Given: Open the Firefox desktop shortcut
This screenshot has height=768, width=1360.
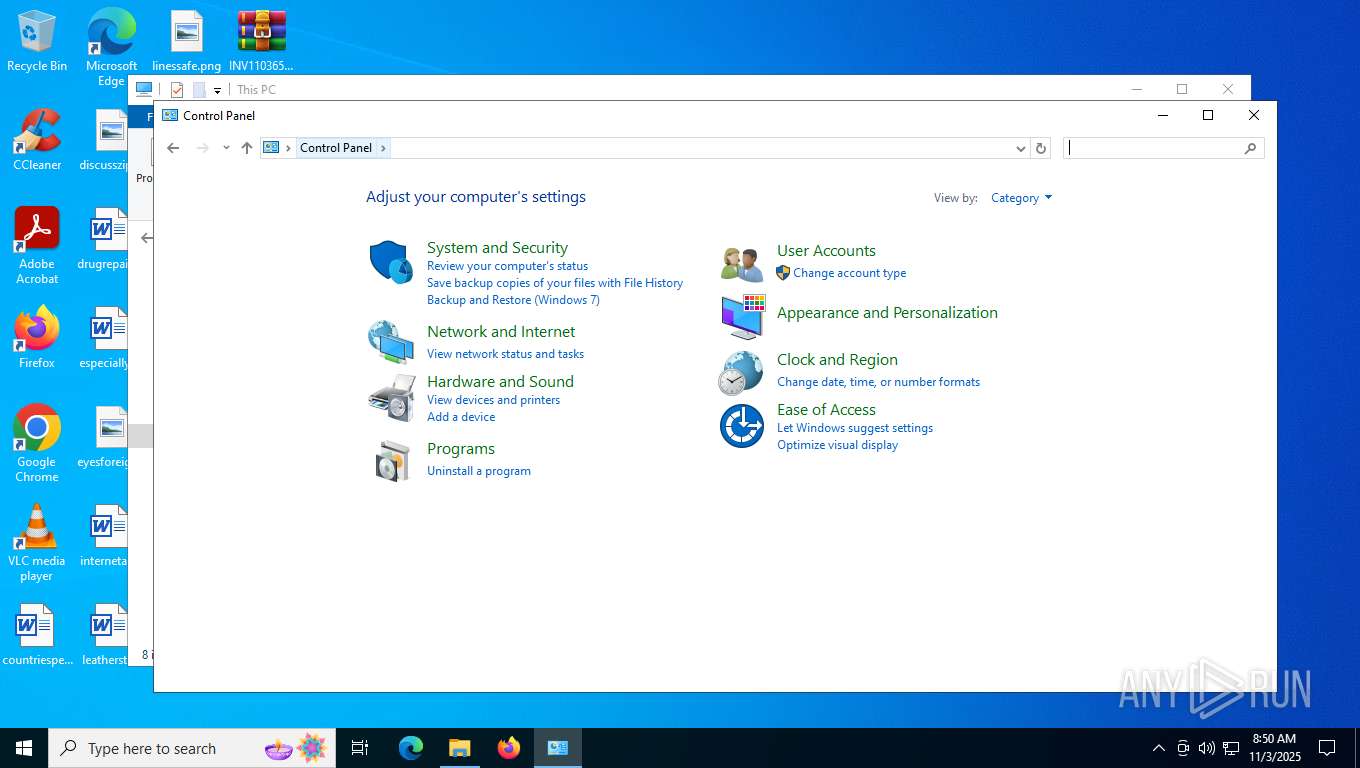Looking at the screenshot, I should tap(37, 338).
